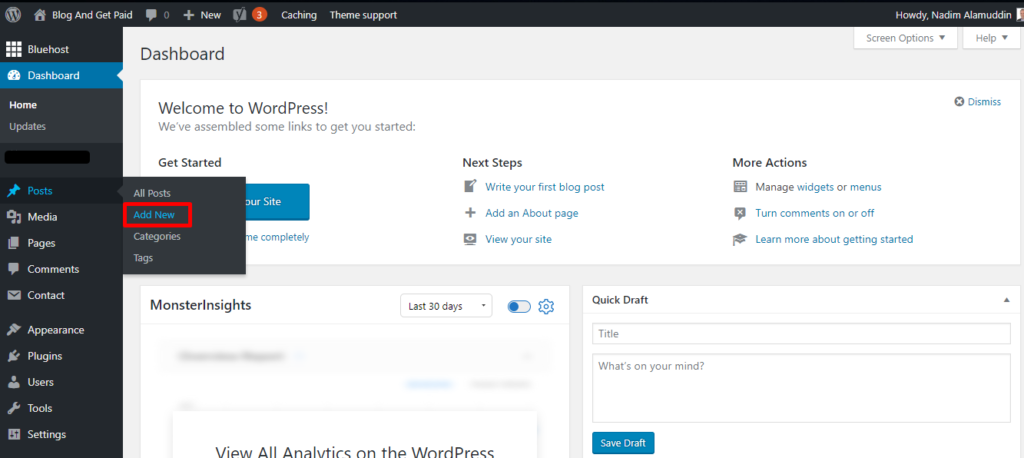Click the Media library icon
1024x458 pixels.
tap(14, 217)
